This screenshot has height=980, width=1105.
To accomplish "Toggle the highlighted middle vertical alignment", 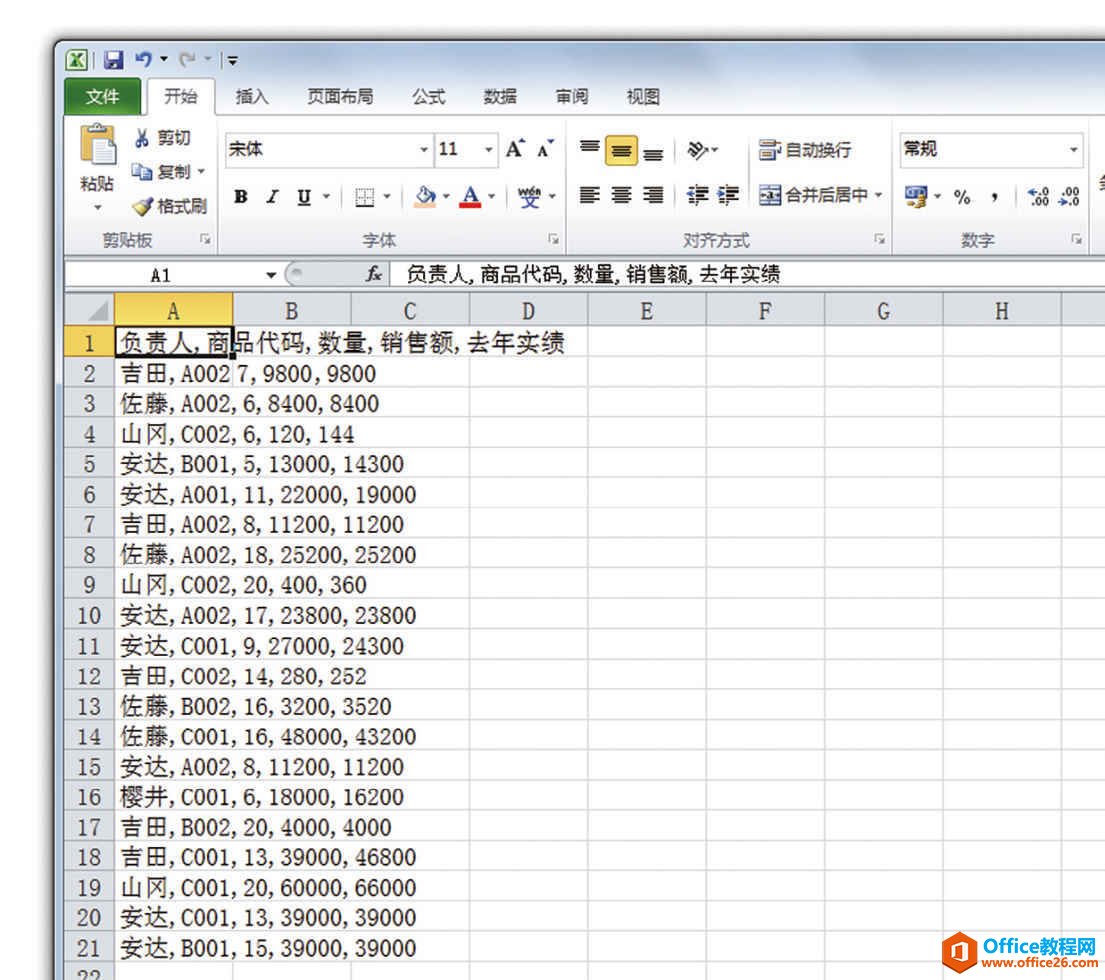I will coord(621,150).
